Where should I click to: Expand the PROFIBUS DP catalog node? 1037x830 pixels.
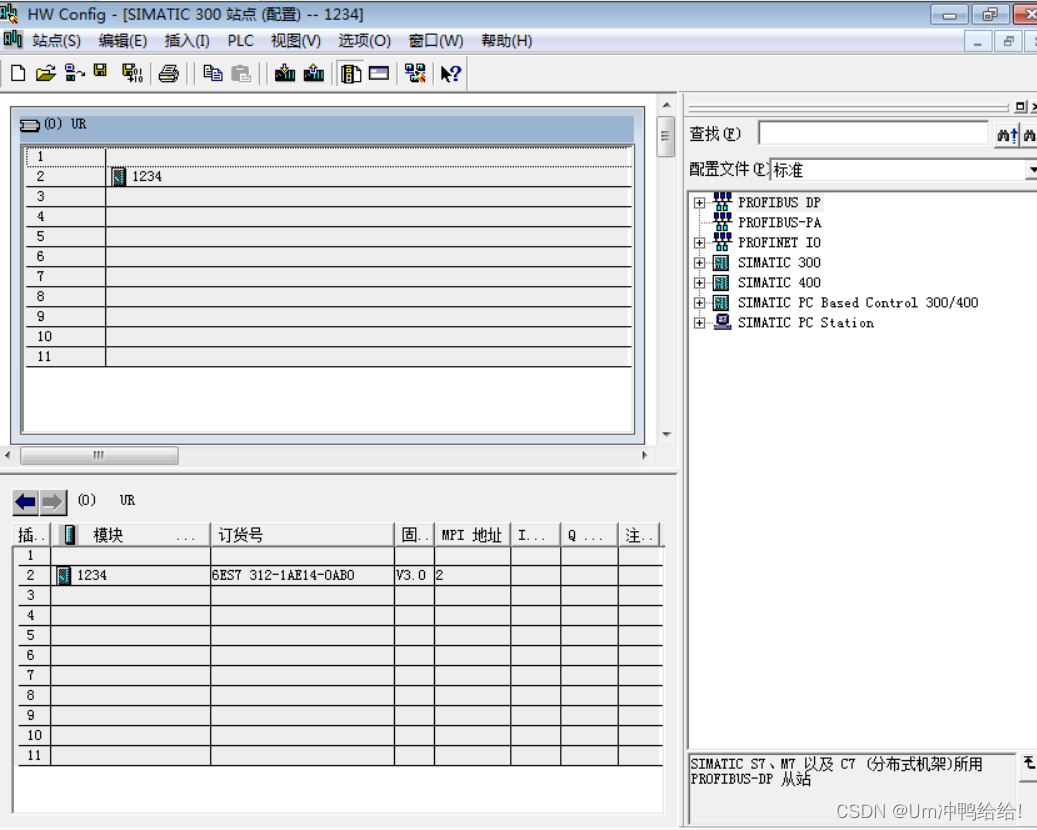[699, 203]
